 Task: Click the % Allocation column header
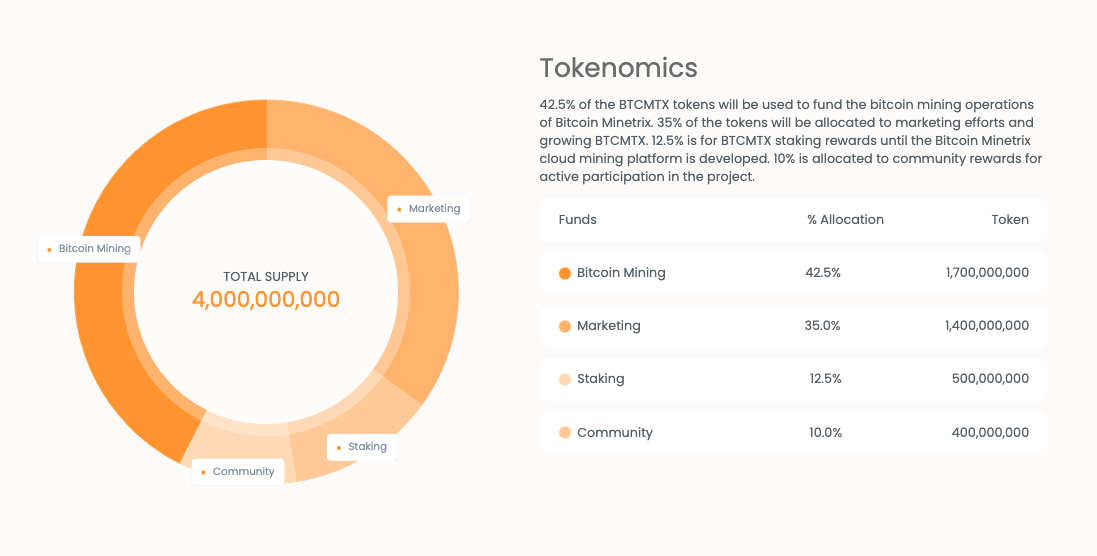click(x=845, y=220)
